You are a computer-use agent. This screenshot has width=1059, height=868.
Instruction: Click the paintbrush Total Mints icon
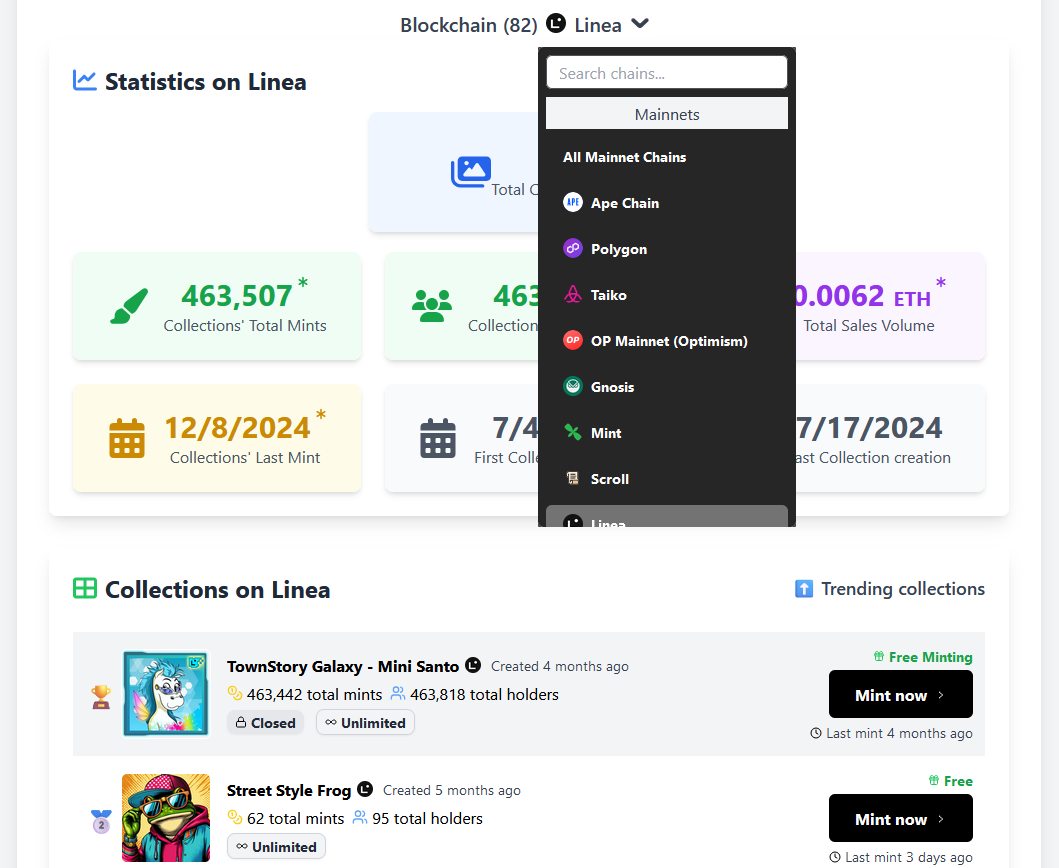(129, 306)
